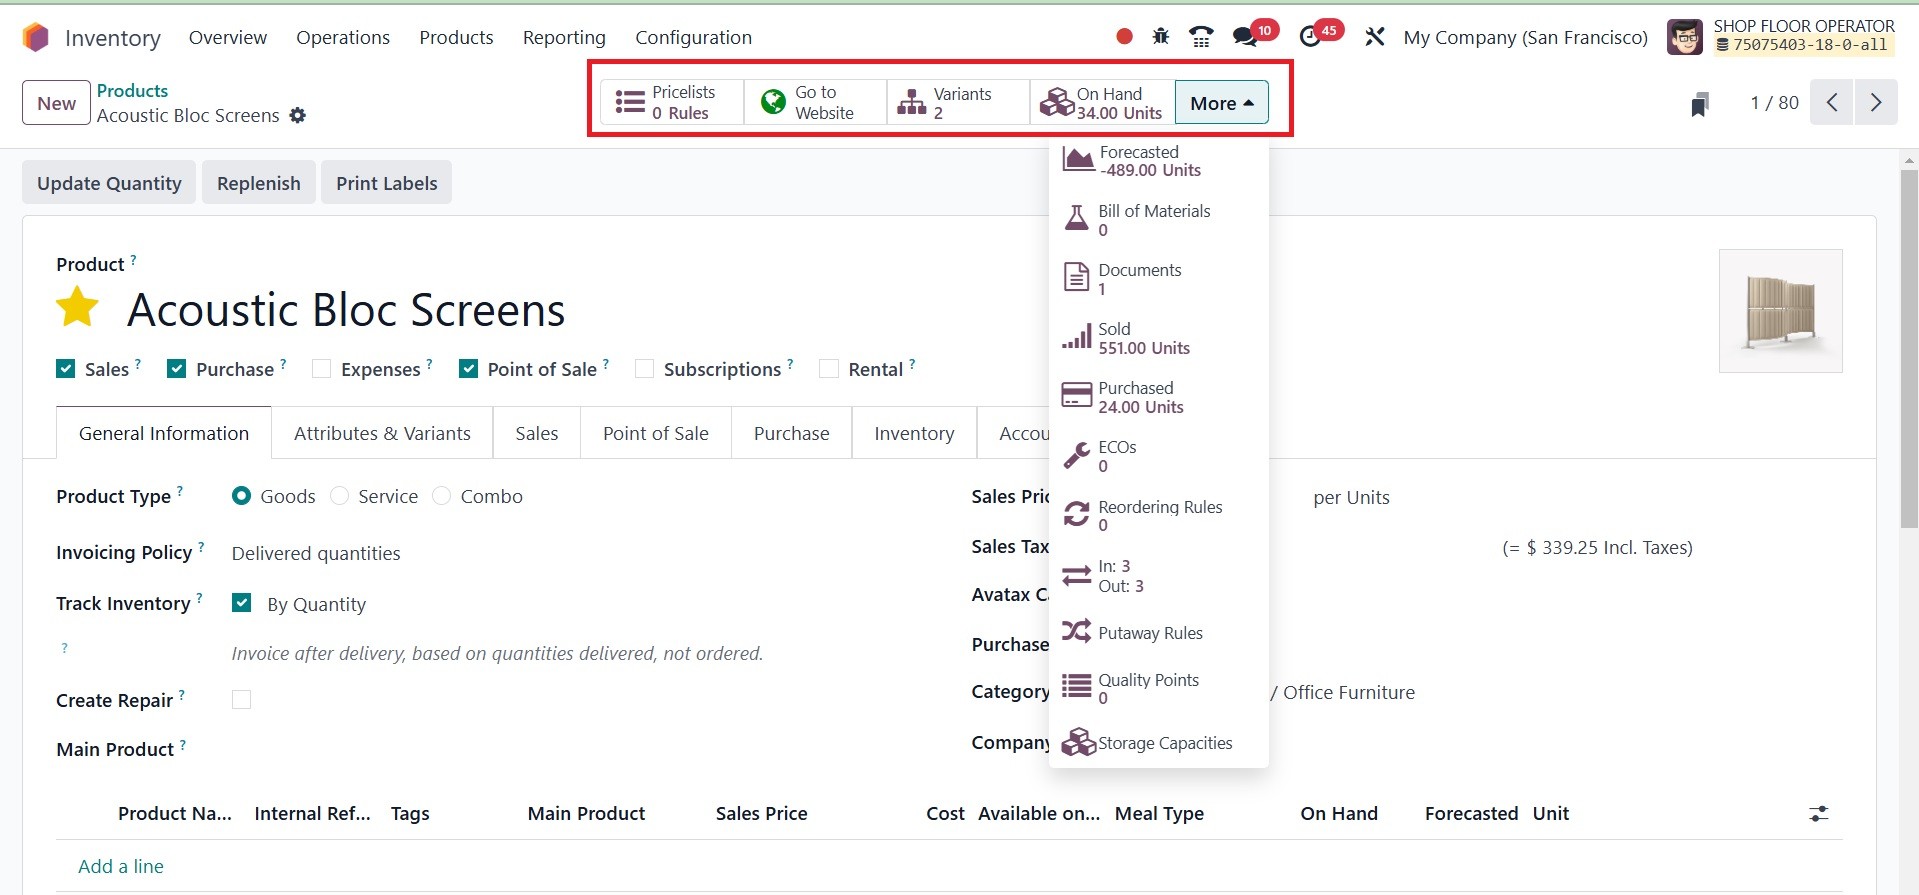Uncheck the Point of Sale checkbox

tap(468, 369)
